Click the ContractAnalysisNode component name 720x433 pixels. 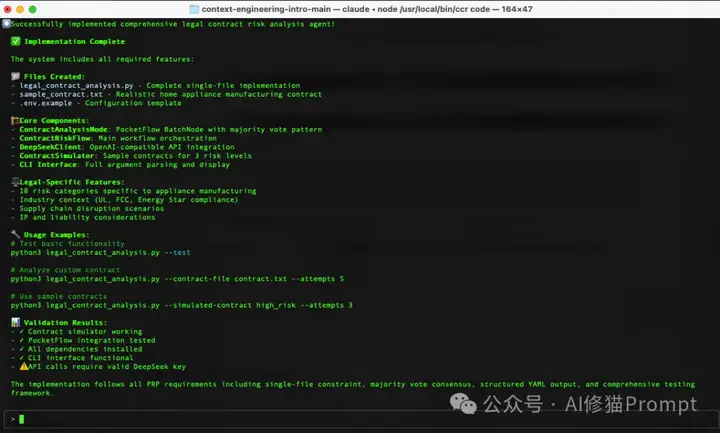63,129
